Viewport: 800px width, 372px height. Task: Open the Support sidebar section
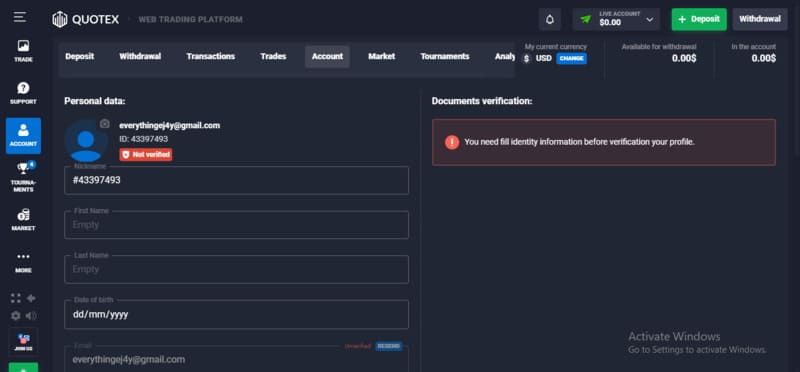click(x=23, y=93)
